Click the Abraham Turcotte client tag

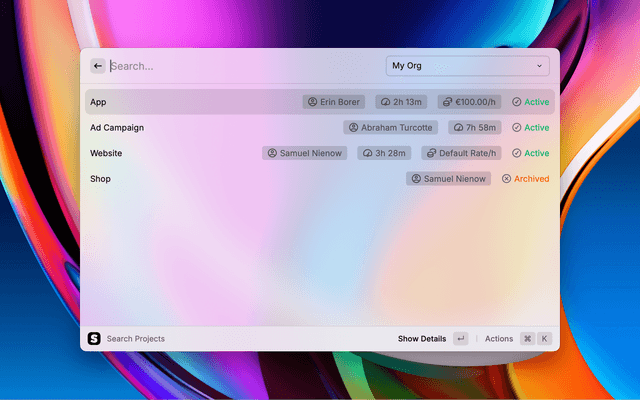click(391, 128)
